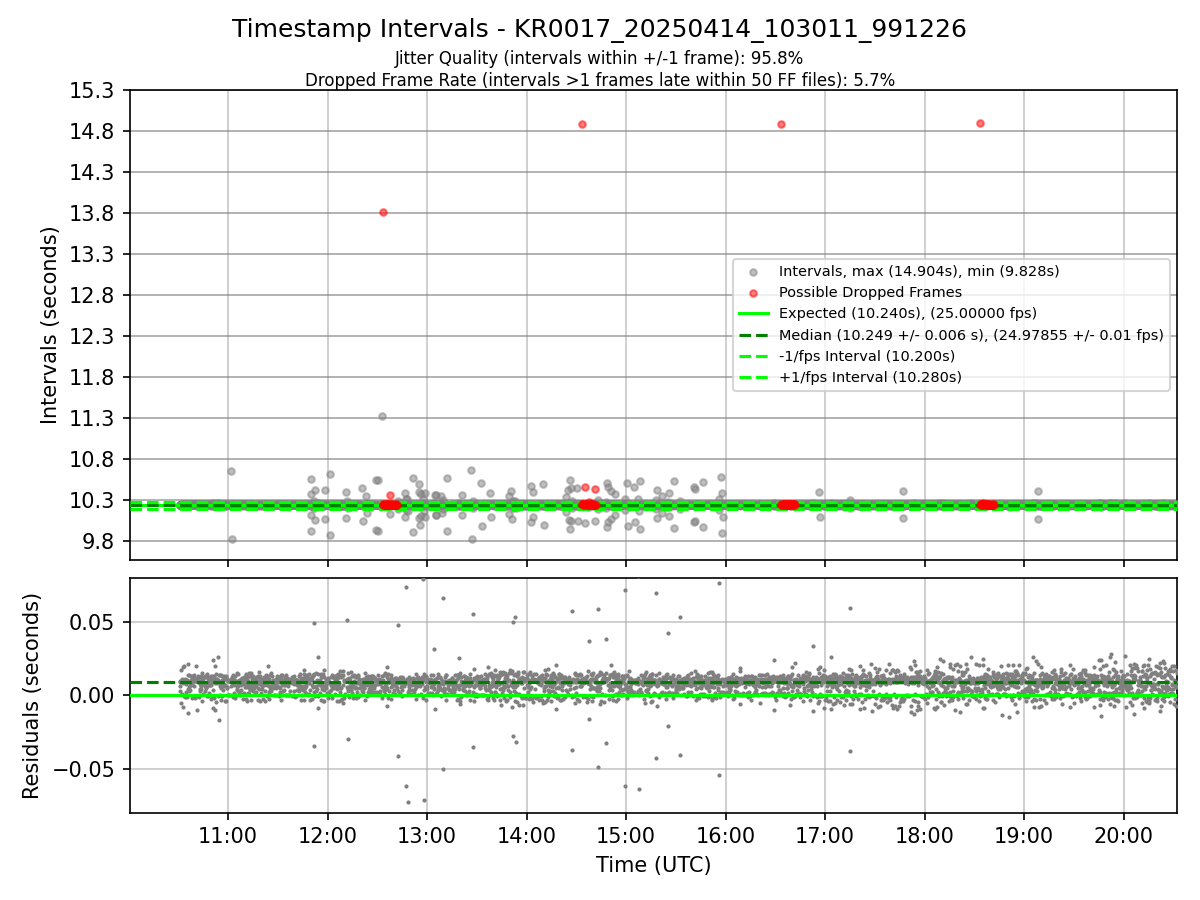1200x900 pixels.
Task: Click legend entry '+1/fps Interval (10.280s)'
Action: tap(870, 377)
